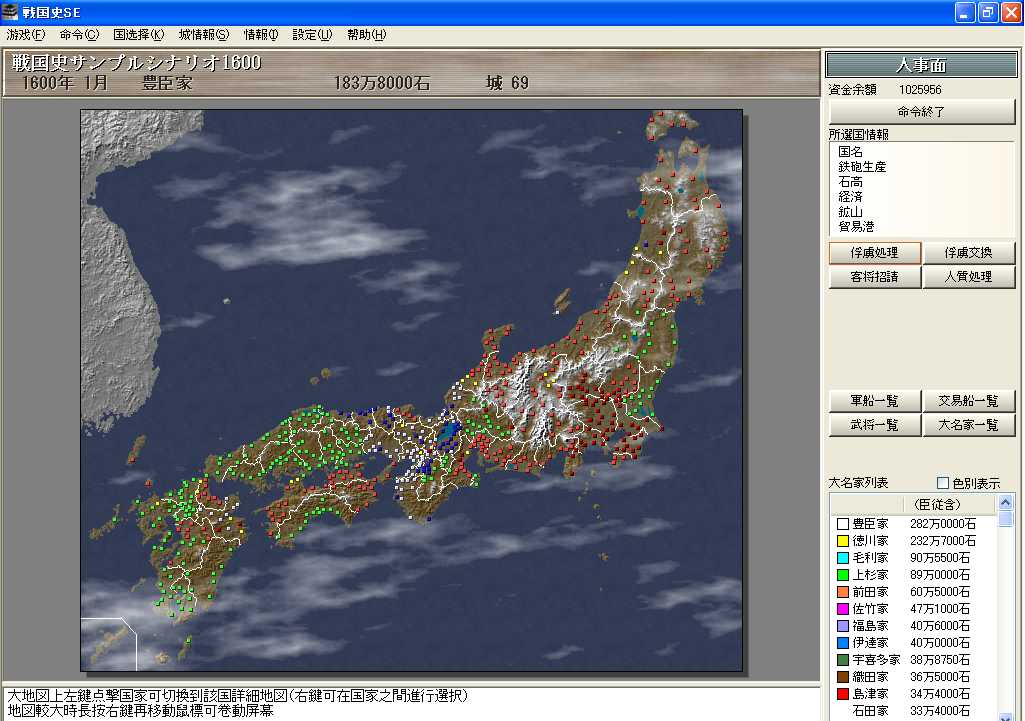
Task: Click the 貿易港 info label
Action: point(856,227)
